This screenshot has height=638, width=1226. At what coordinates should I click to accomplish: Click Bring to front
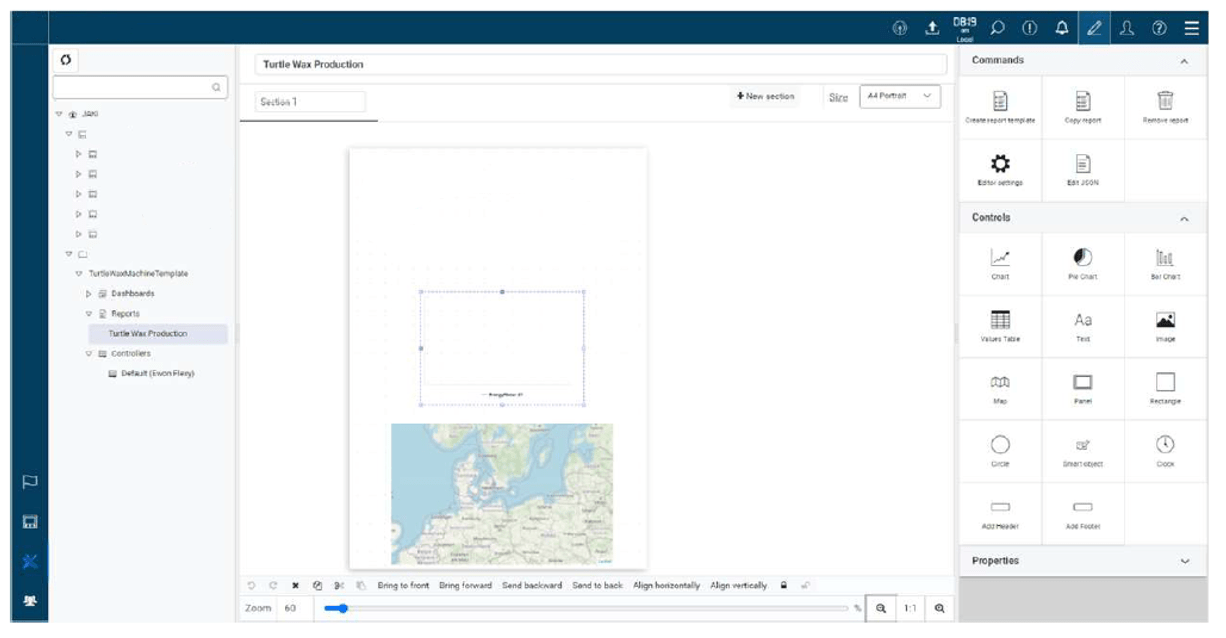pos(403,585)
